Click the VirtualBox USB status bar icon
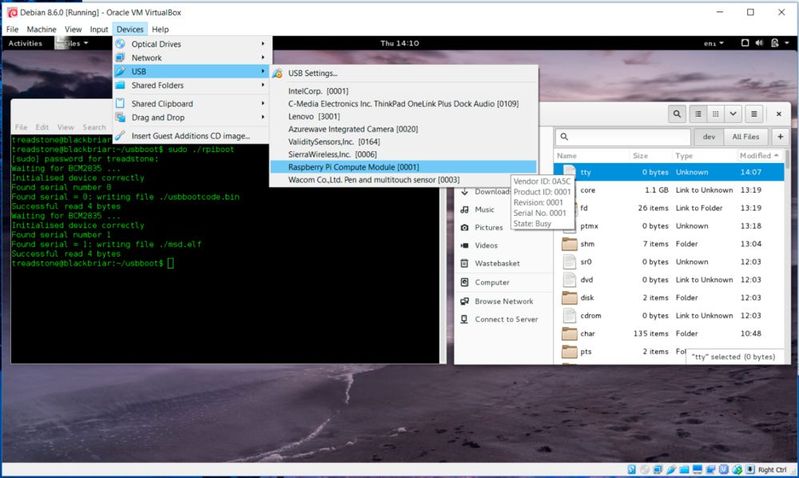Image resolution: width=799 pixels, height=478 pixels. 671,469
